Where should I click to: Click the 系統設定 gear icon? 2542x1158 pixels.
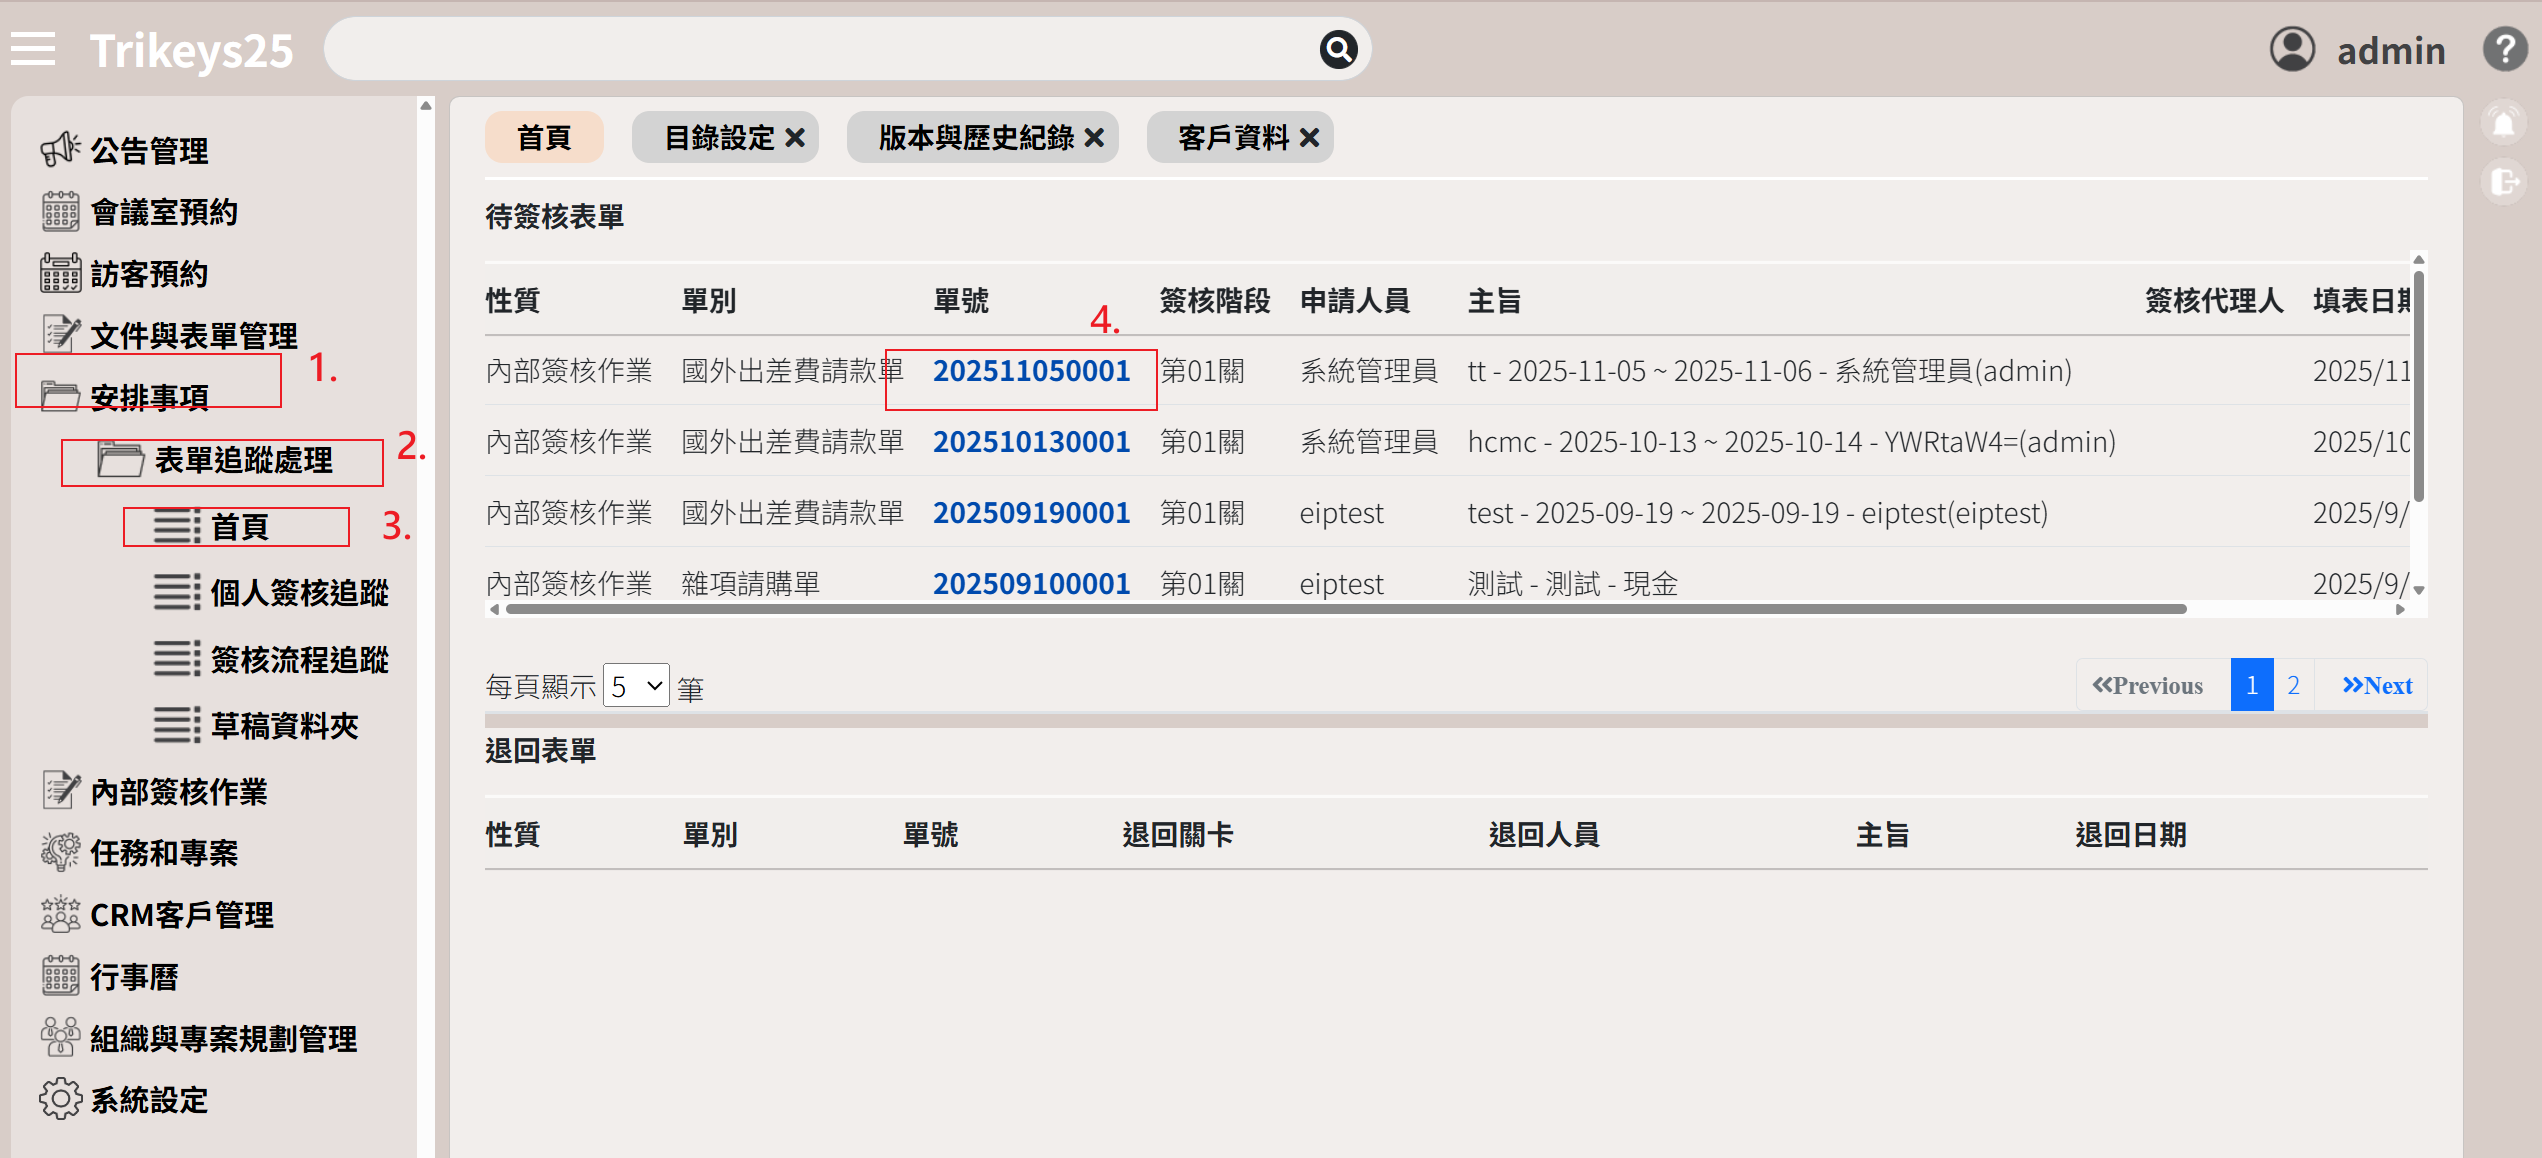pyautogui.click(x=60, y=1099)
